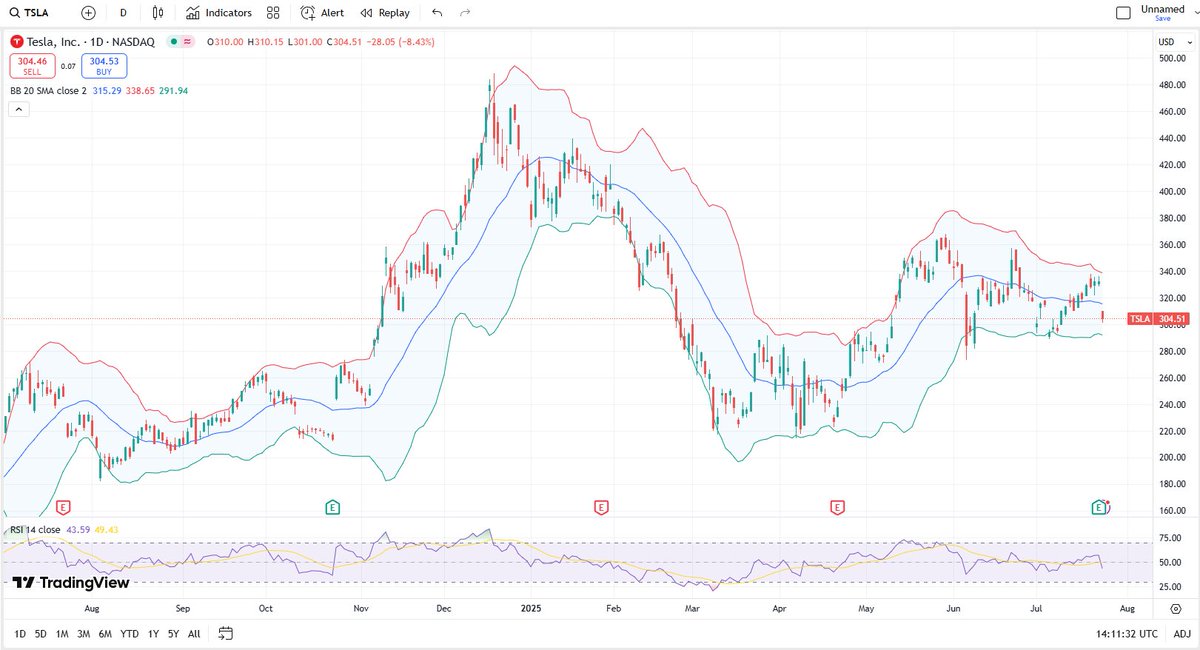Switch to the All date range
Viewport: 1200px width, 650px height.
tap(194, 634)
